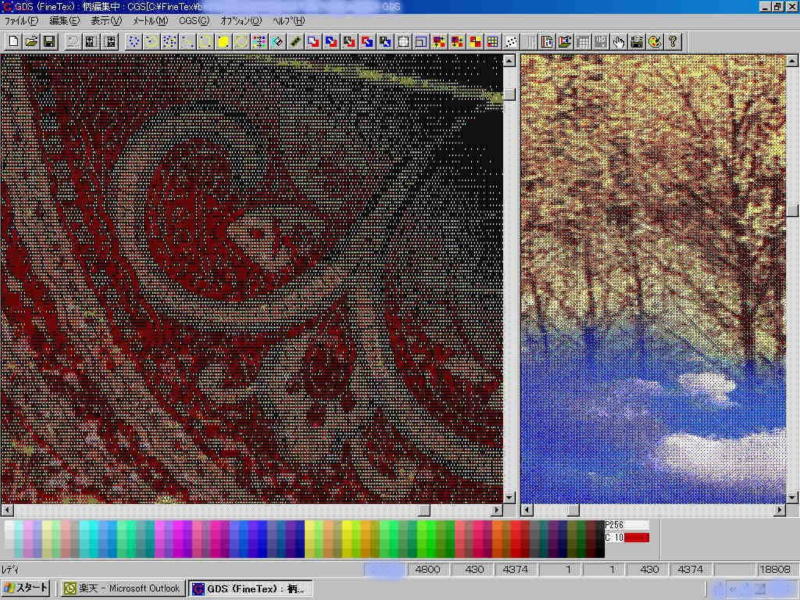Image resolution: width=800 pixels, height=600 pixels.
Task: Open the color palette painter icon
Action: pos(654,42)
